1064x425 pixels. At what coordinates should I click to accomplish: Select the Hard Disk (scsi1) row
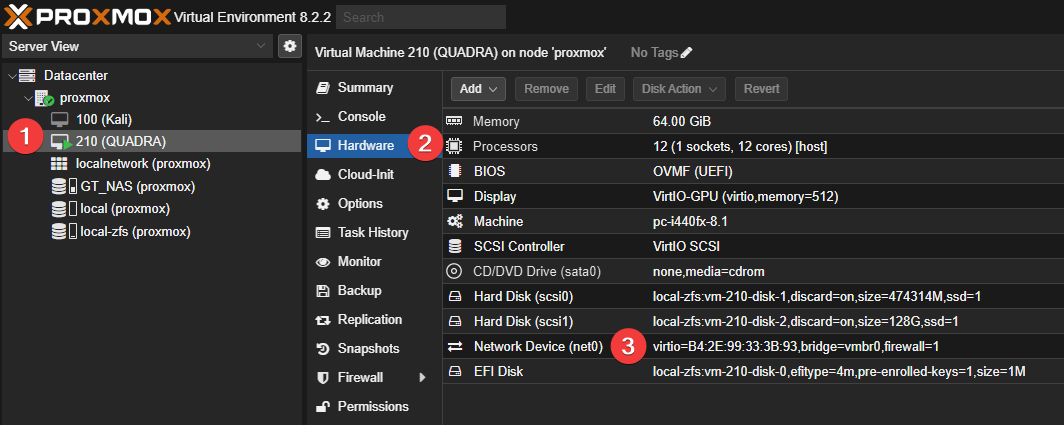click(753, 321)
